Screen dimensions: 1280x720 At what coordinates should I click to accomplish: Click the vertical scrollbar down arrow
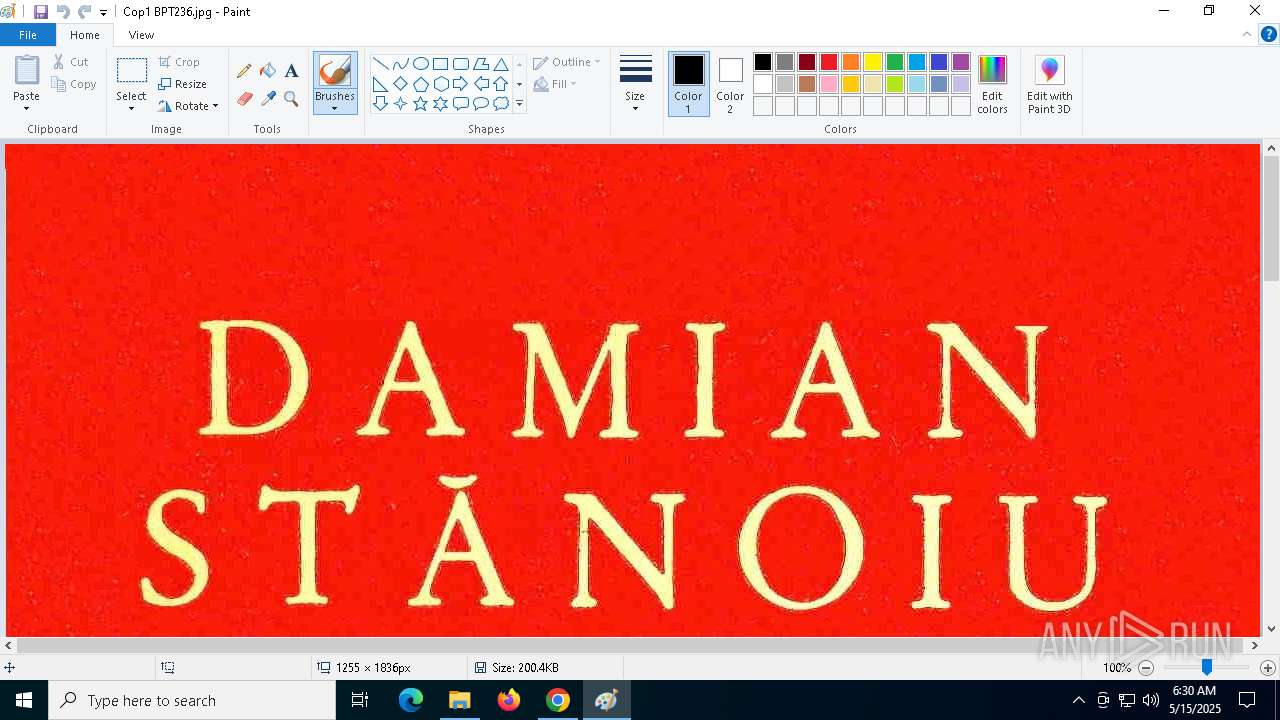click(1271, 629)
